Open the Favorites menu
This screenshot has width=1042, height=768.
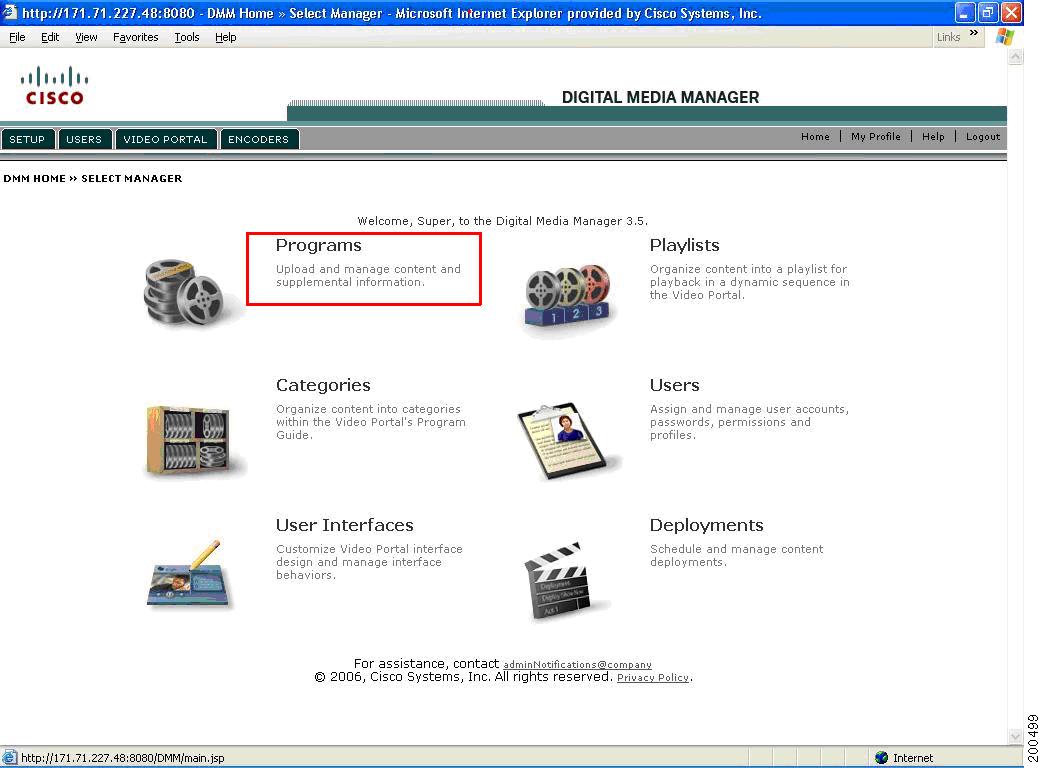[x=136, y=37]
